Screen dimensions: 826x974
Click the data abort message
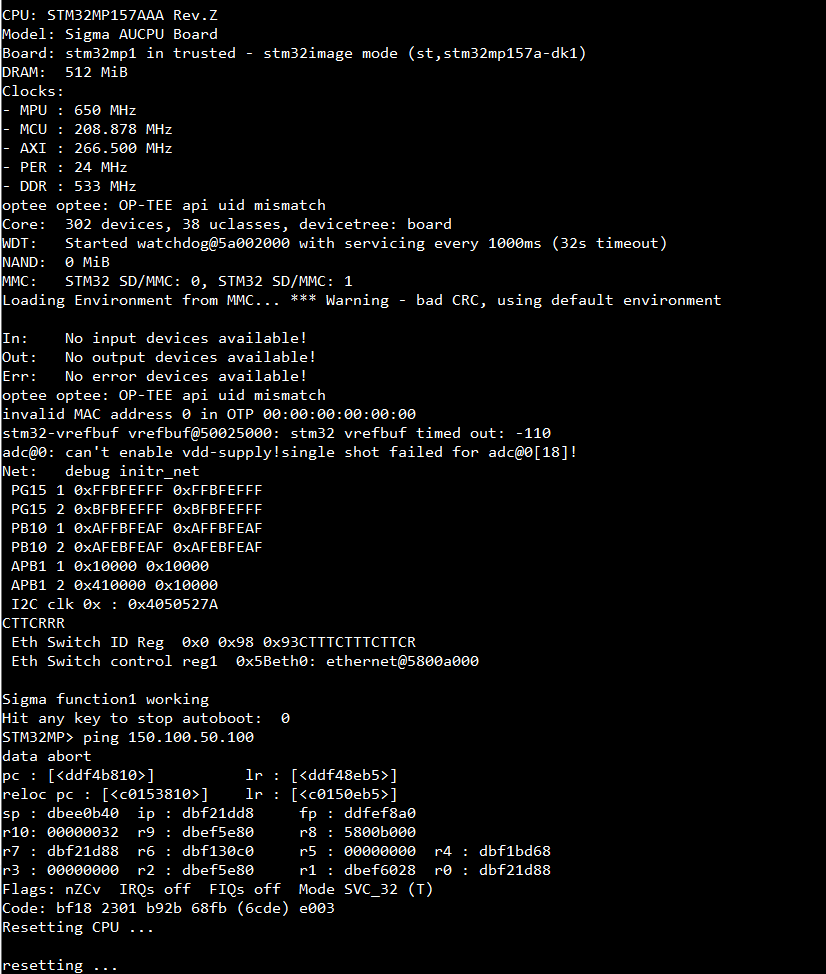(47, 757)
